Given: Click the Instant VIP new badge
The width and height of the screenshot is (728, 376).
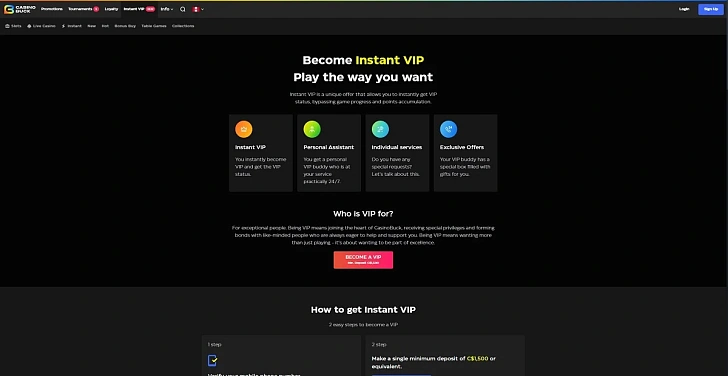Looking at the screenshot, I should tap(150, 9).
